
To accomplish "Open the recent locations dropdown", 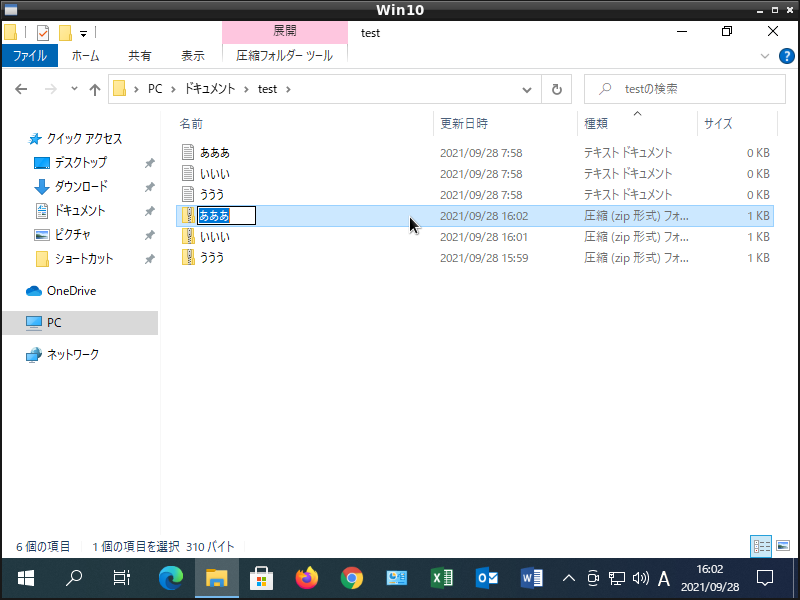I will click(74, 89).
